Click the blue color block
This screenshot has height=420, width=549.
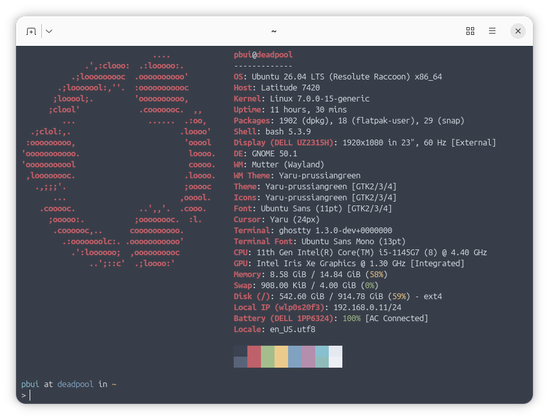coord(295,357)
